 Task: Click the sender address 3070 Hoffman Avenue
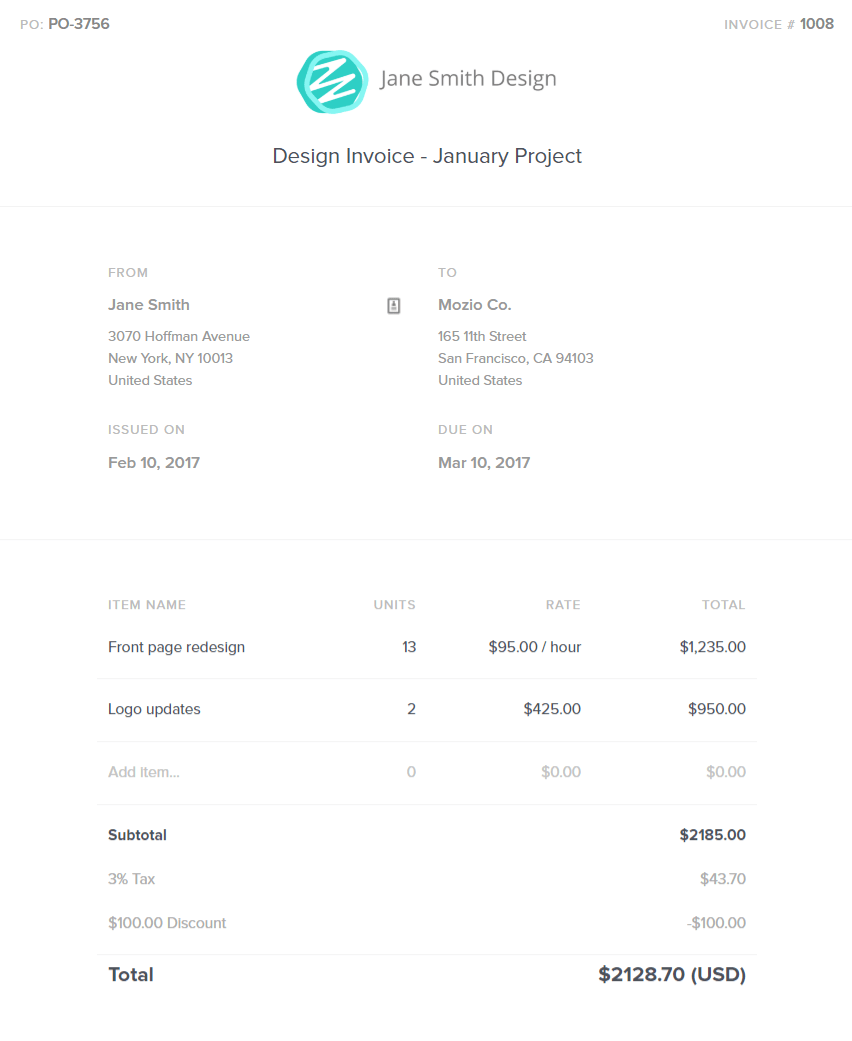tap(179, 337)
